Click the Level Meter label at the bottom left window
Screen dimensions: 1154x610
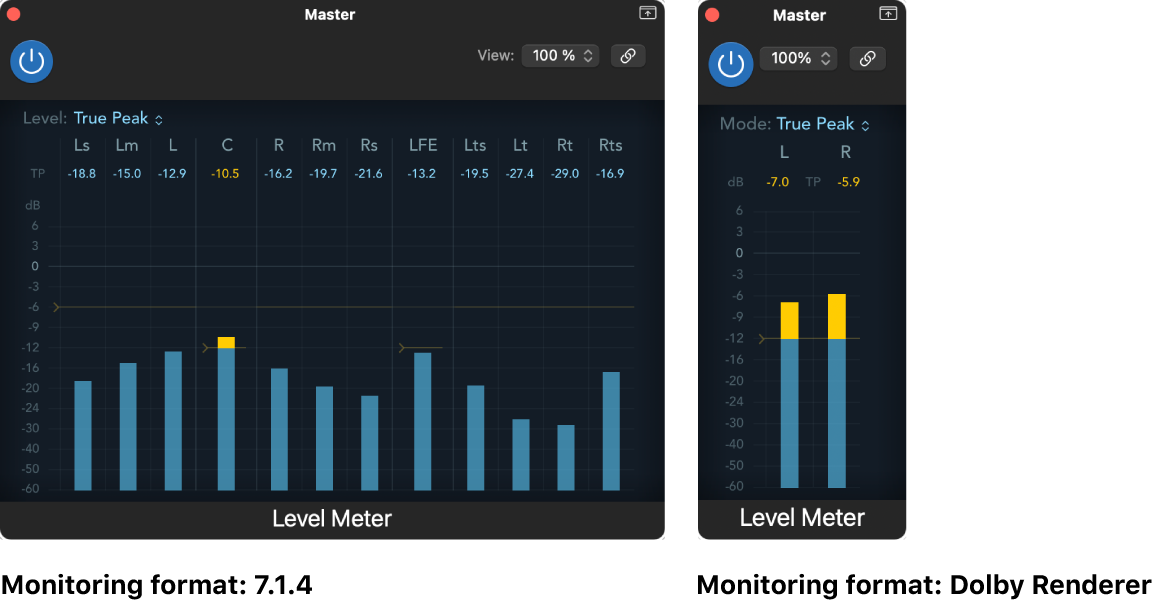(331, 518)
